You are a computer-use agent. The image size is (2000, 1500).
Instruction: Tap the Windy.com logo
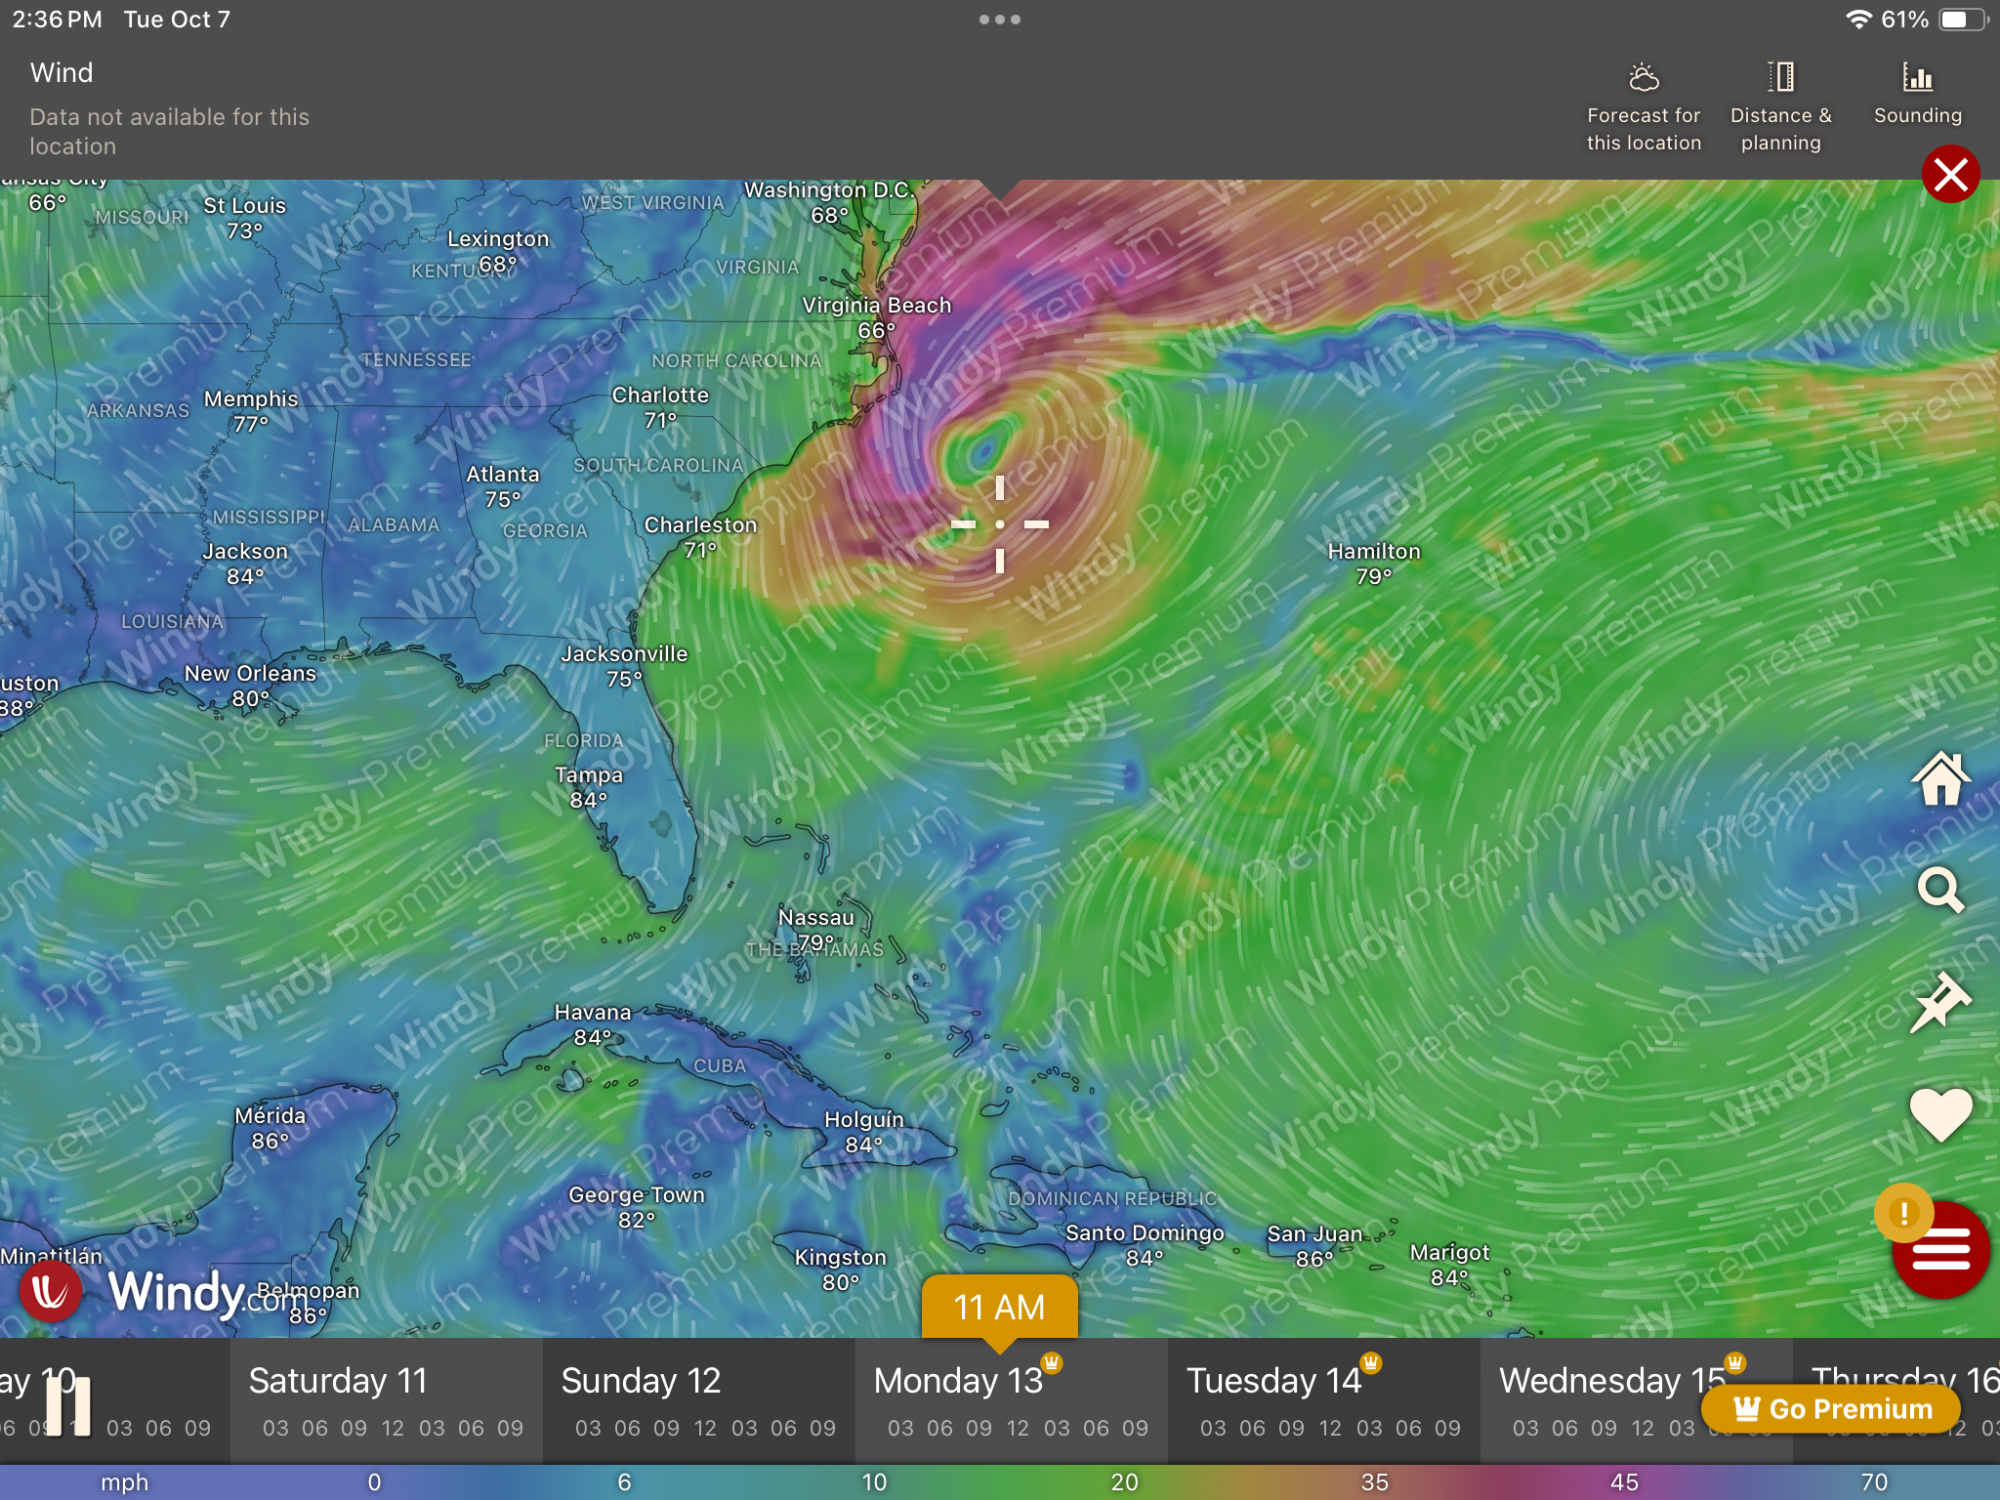(175, 1292)
